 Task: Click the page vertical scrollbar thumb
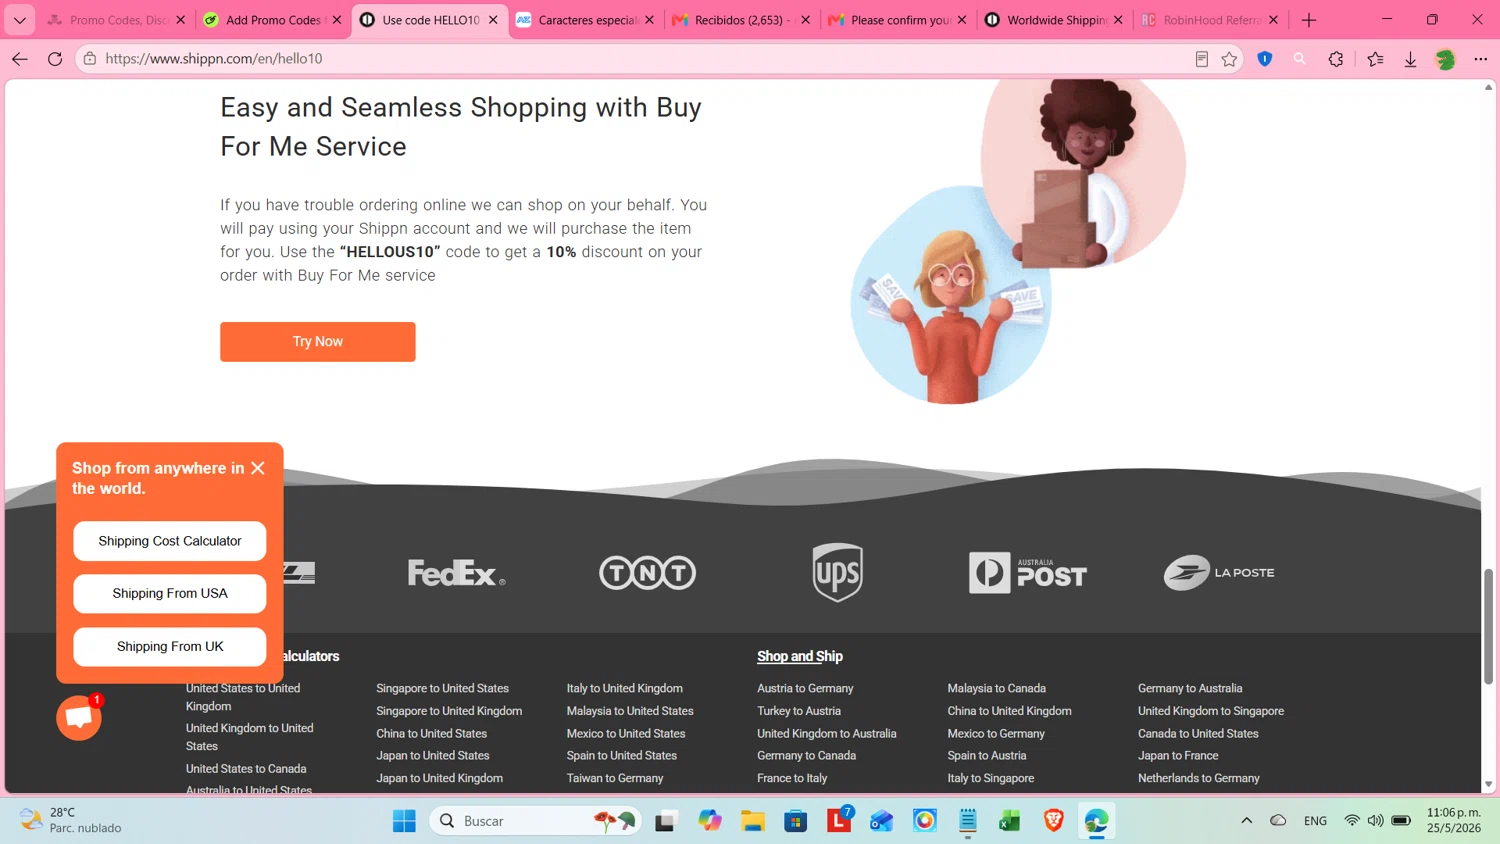1488,627
